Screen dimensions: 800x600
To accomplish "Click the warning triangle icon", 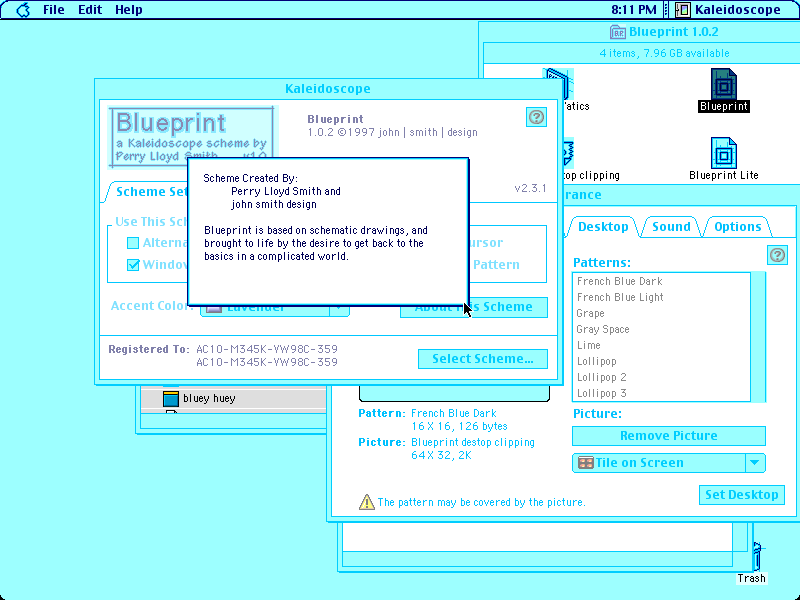I will 366,502.
